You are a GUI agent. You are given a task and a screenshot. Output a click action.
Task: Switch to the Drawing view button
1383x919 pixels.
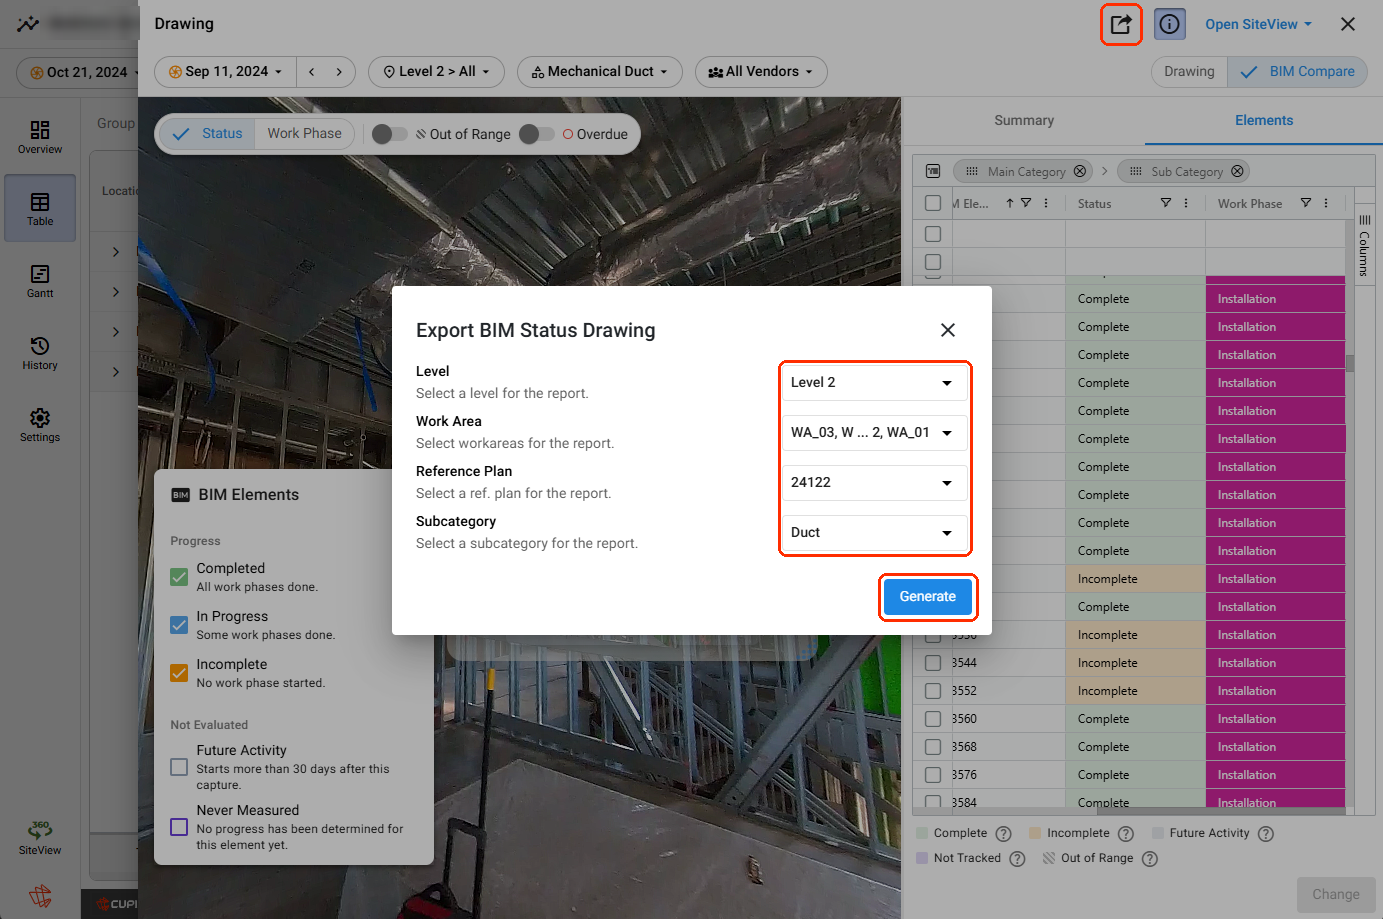1189,72
